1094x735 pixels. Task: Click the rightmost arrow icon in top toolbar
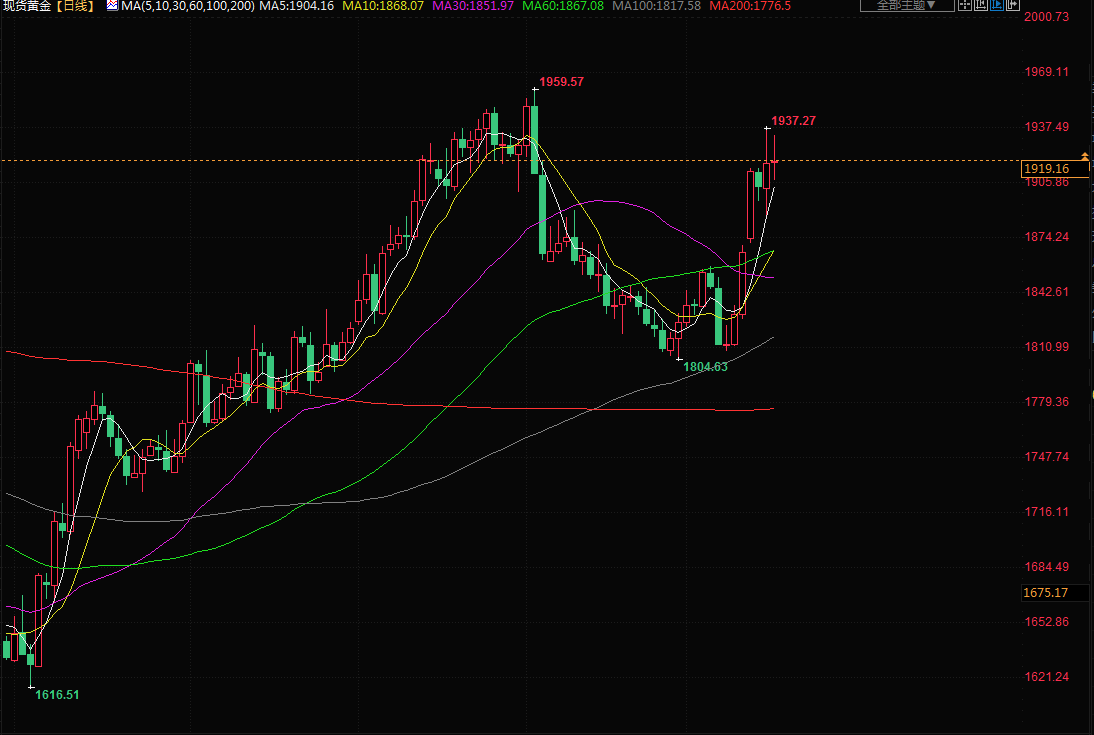coord(1012,5)
